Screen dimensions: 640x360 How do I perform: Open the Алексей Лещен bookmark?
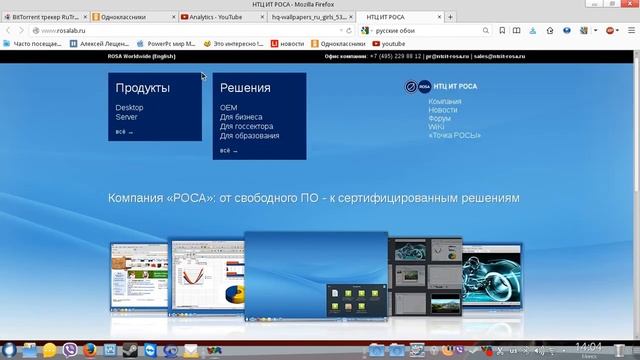(x=99, y=44)
